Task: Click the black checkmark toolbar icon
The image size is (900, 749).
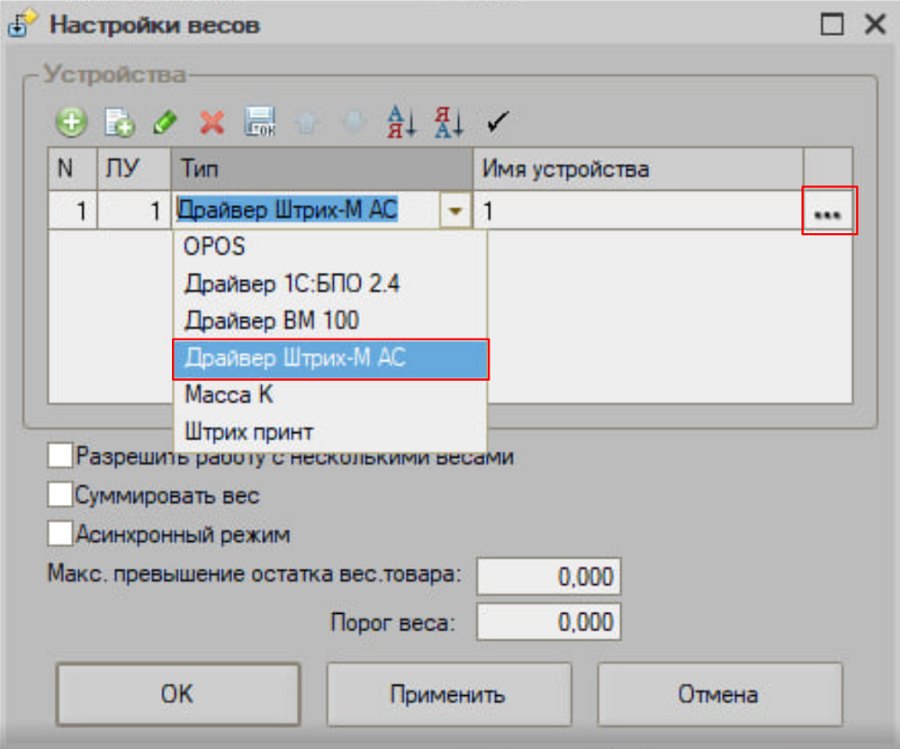Action: [x=496, y=122]
